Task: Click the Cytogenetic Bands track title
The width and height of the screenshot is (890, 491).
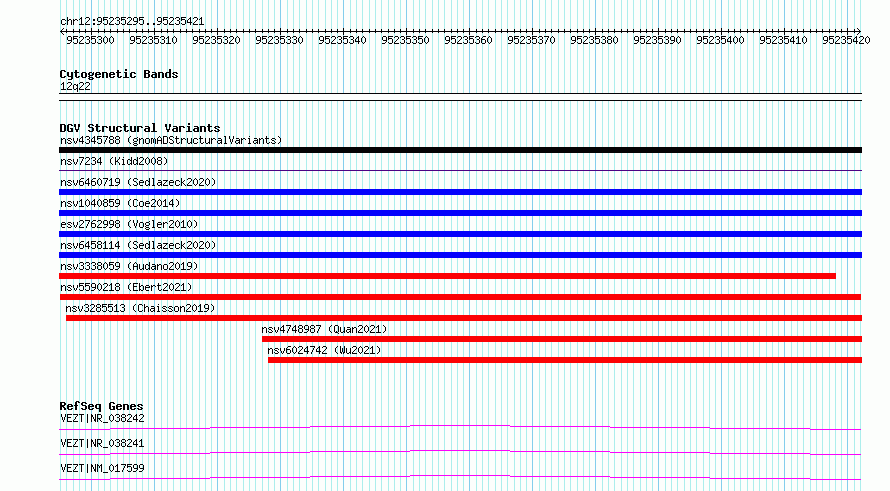Action: click(x=119, y=74)
